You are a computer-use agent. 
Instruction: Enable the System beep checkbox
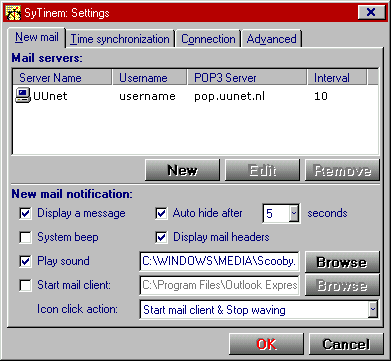point(26,238)
